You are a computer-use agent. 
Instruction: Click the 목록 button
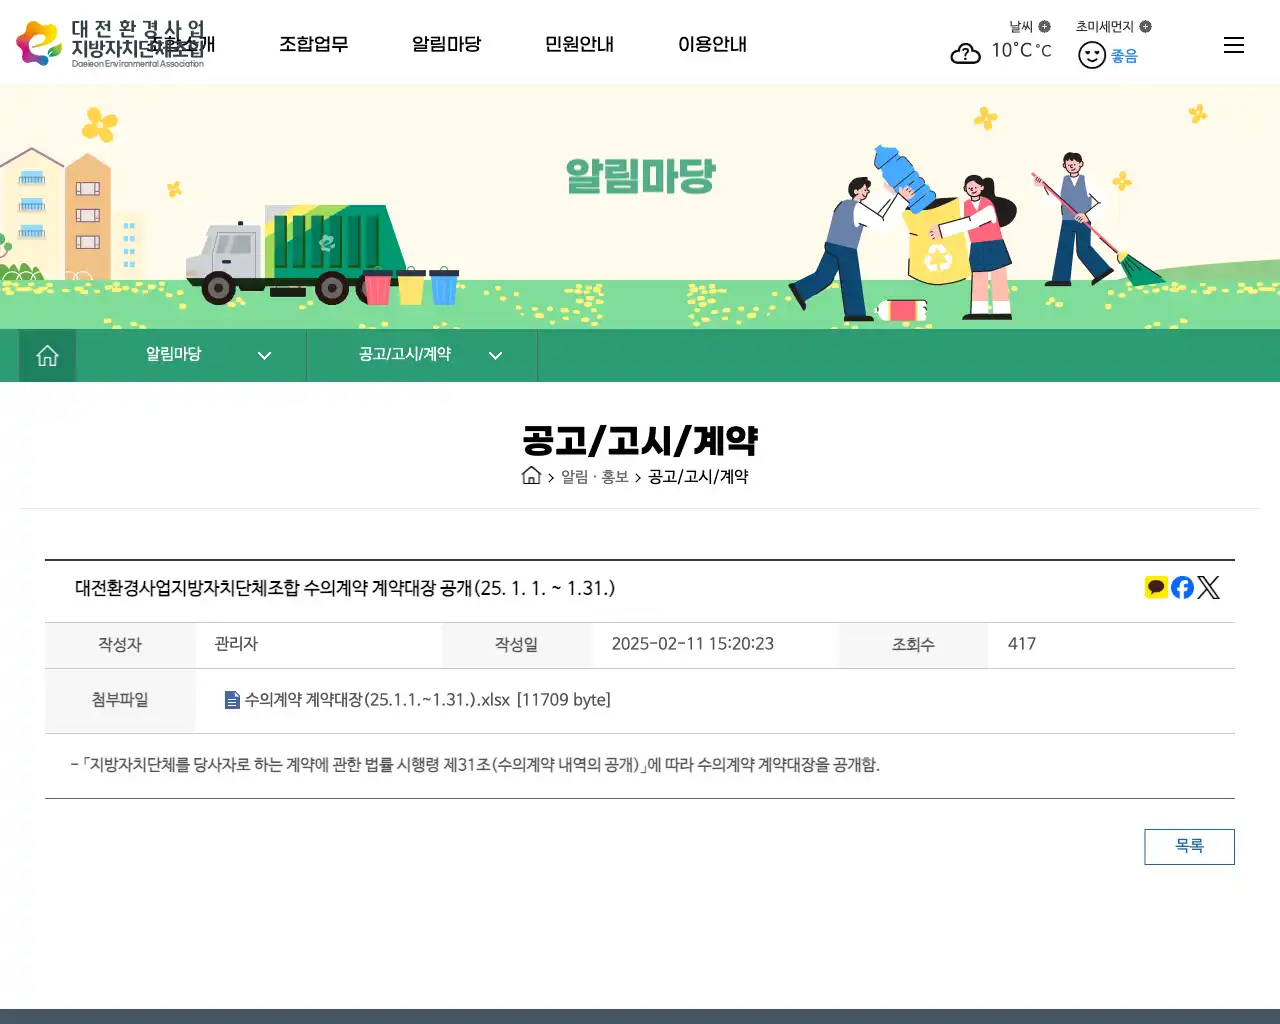point(1189,846)
